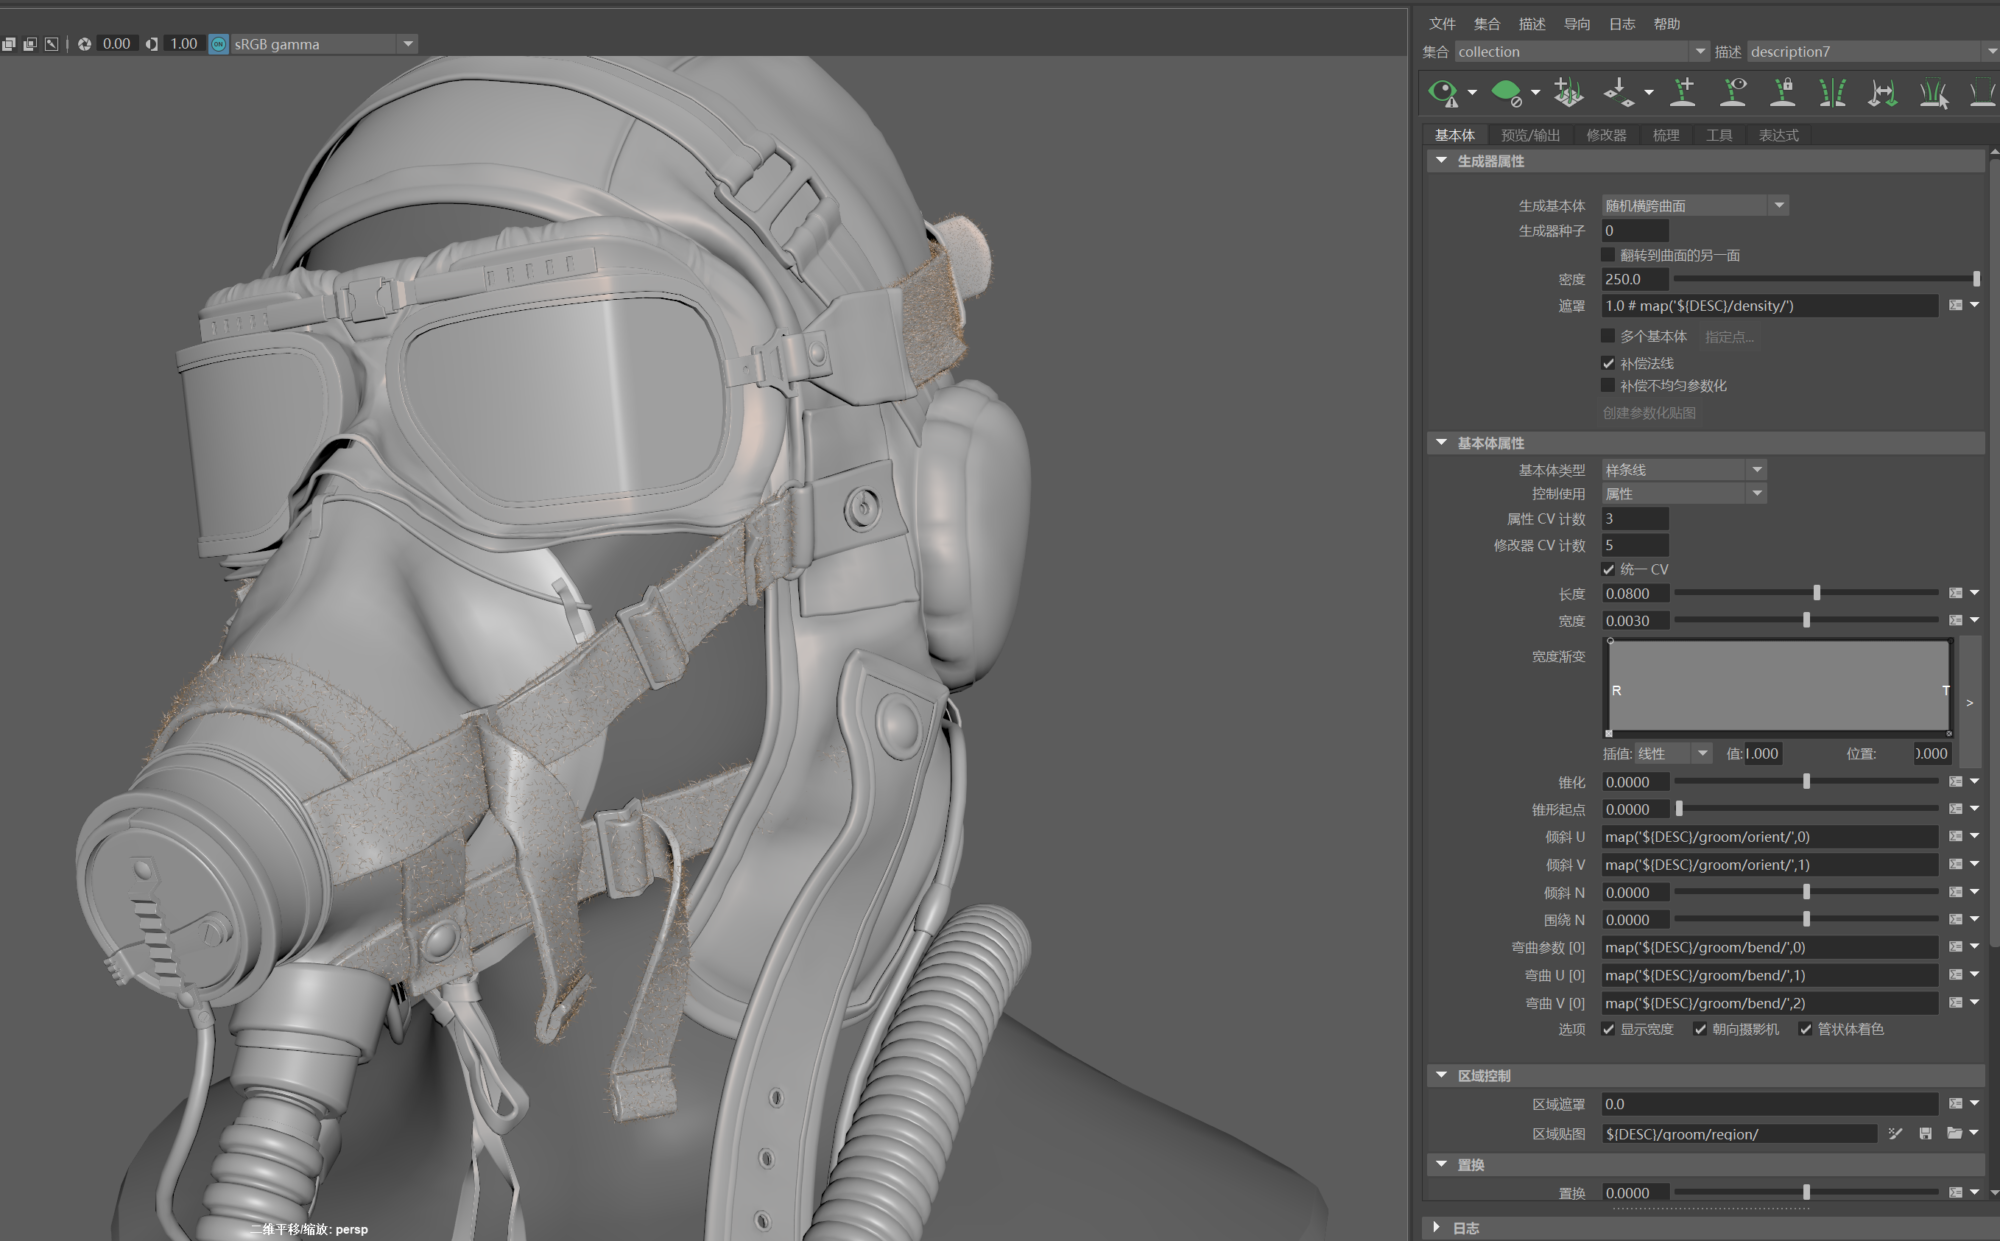This screenshot has height=1241, width=2000.
Task: Click the gamma half-circle icon in viewport
Action: tap(152, 44)
